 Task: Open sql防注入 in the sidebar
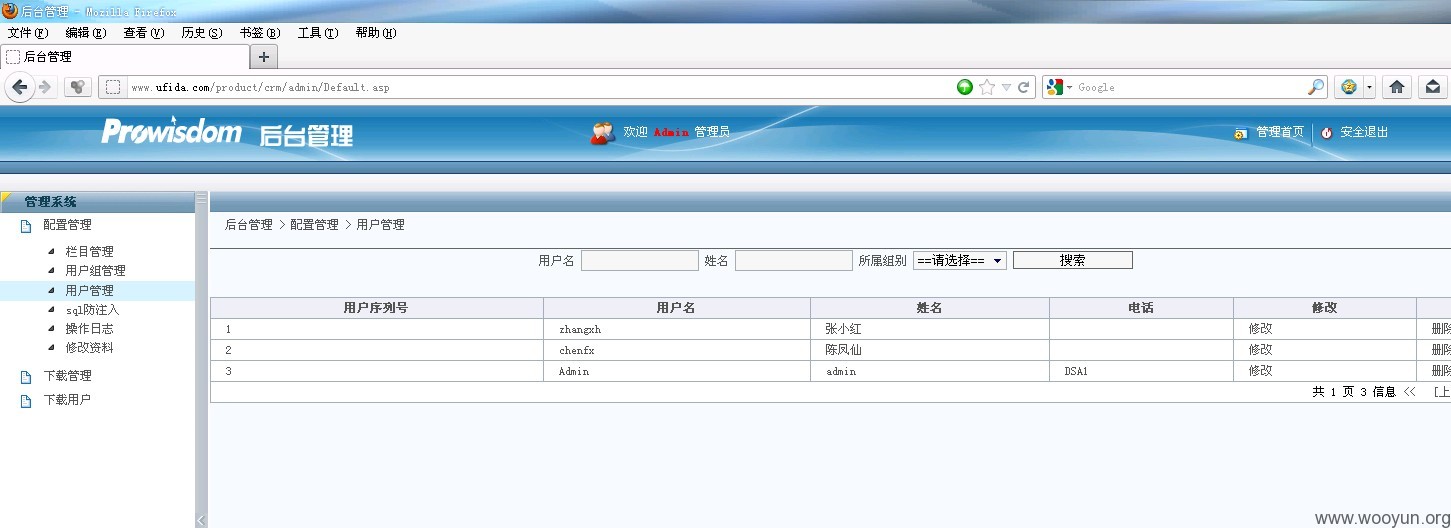coord(92,310)
